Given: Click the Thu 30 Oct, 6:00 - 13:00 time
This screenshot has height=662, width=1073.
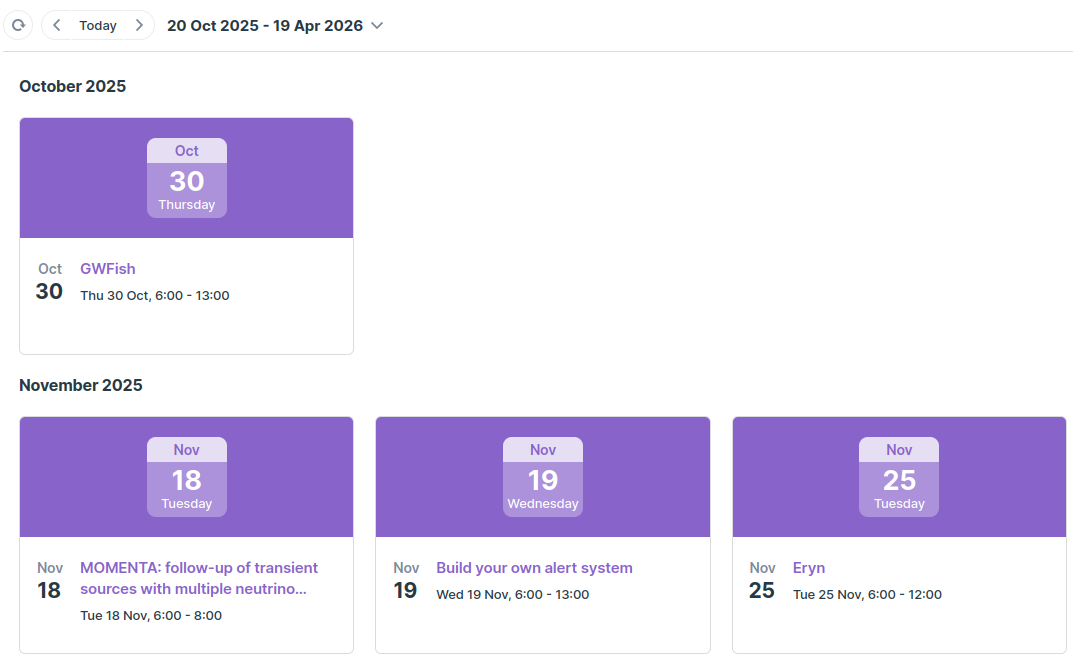Looking at the screenshot, I should tap(155, 295).
